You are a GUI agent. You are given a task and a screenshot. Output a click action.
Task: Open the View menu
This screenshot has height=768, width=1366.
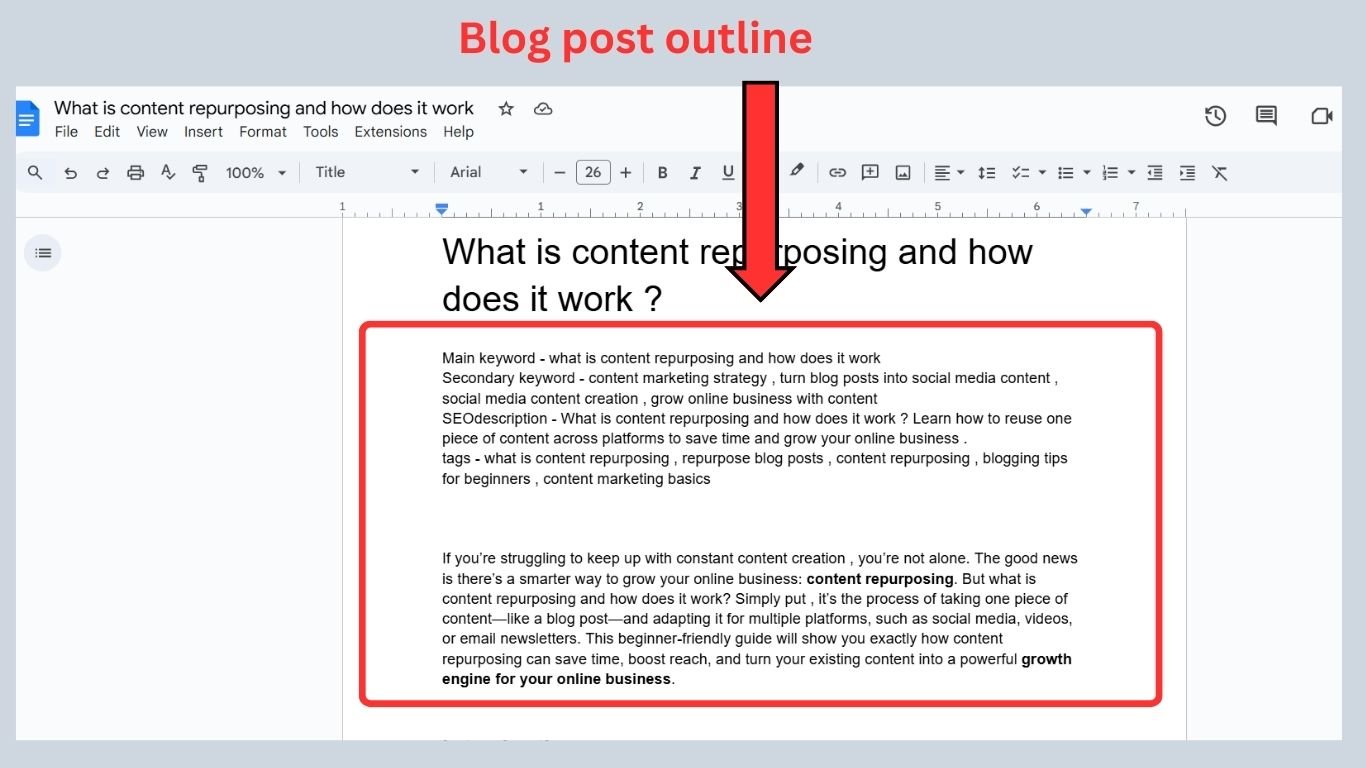(152, 132)
